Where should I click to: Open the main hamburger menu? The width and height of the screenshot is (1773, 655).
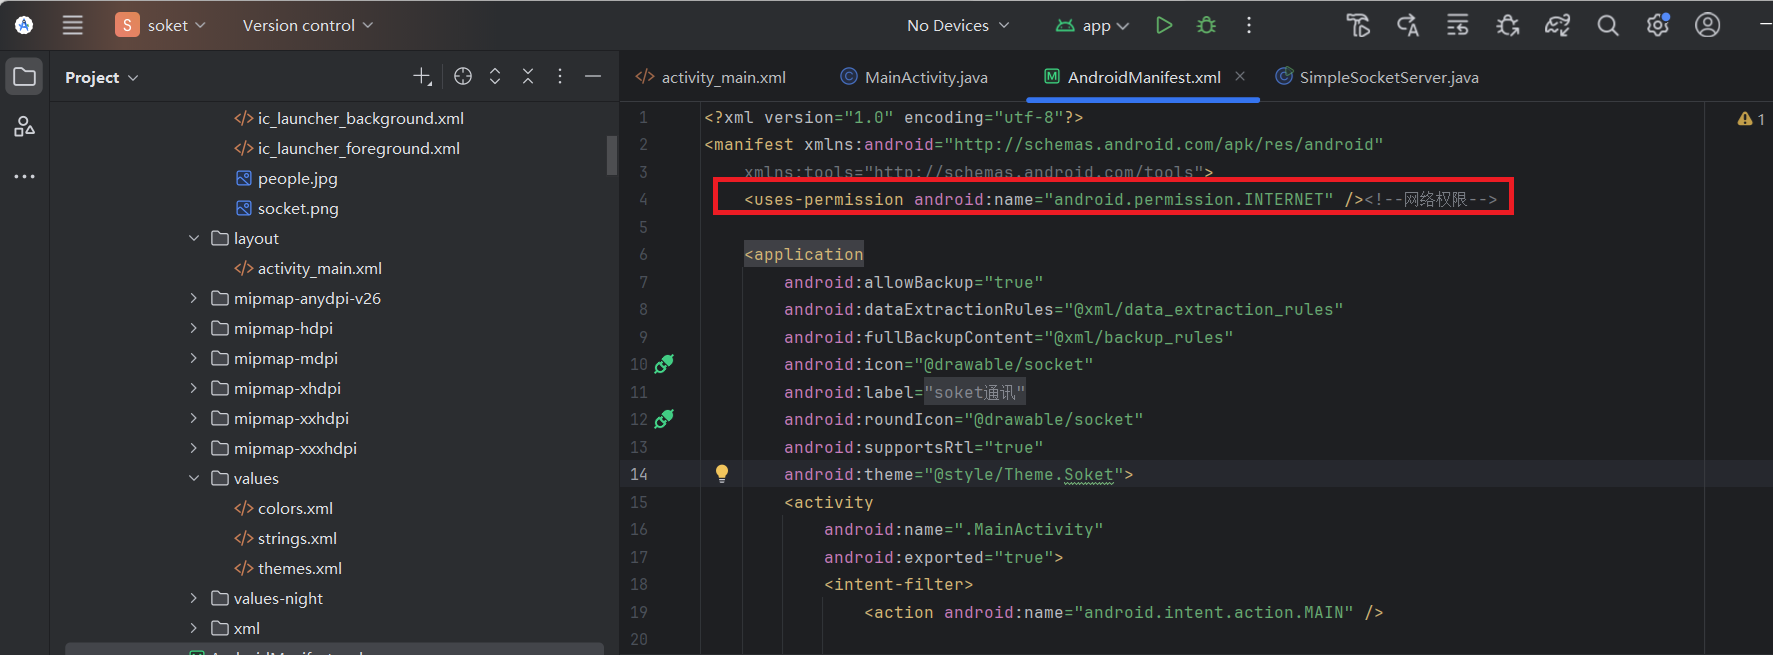[73, 25]
